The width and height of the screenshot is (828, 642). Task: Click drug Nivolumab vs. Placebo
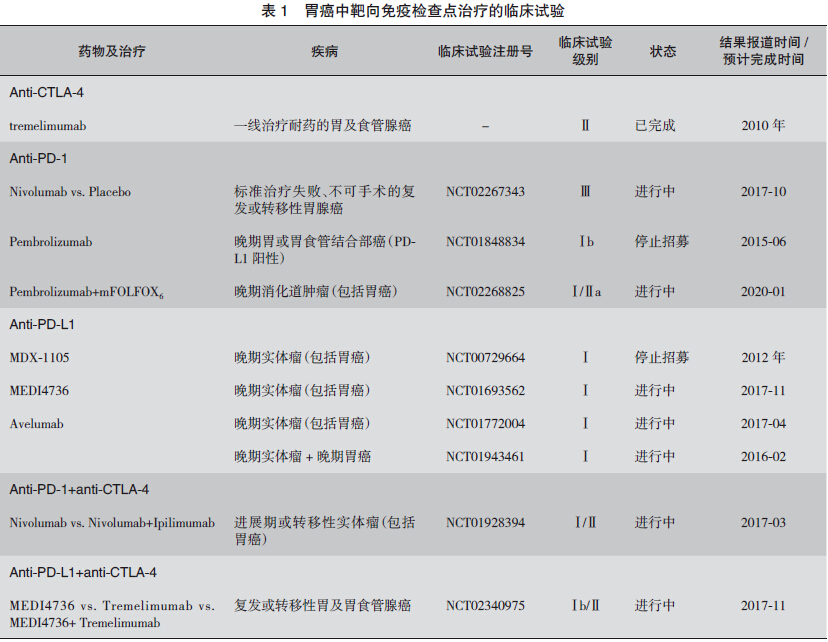pyautogui.click(x=70, y=192)
